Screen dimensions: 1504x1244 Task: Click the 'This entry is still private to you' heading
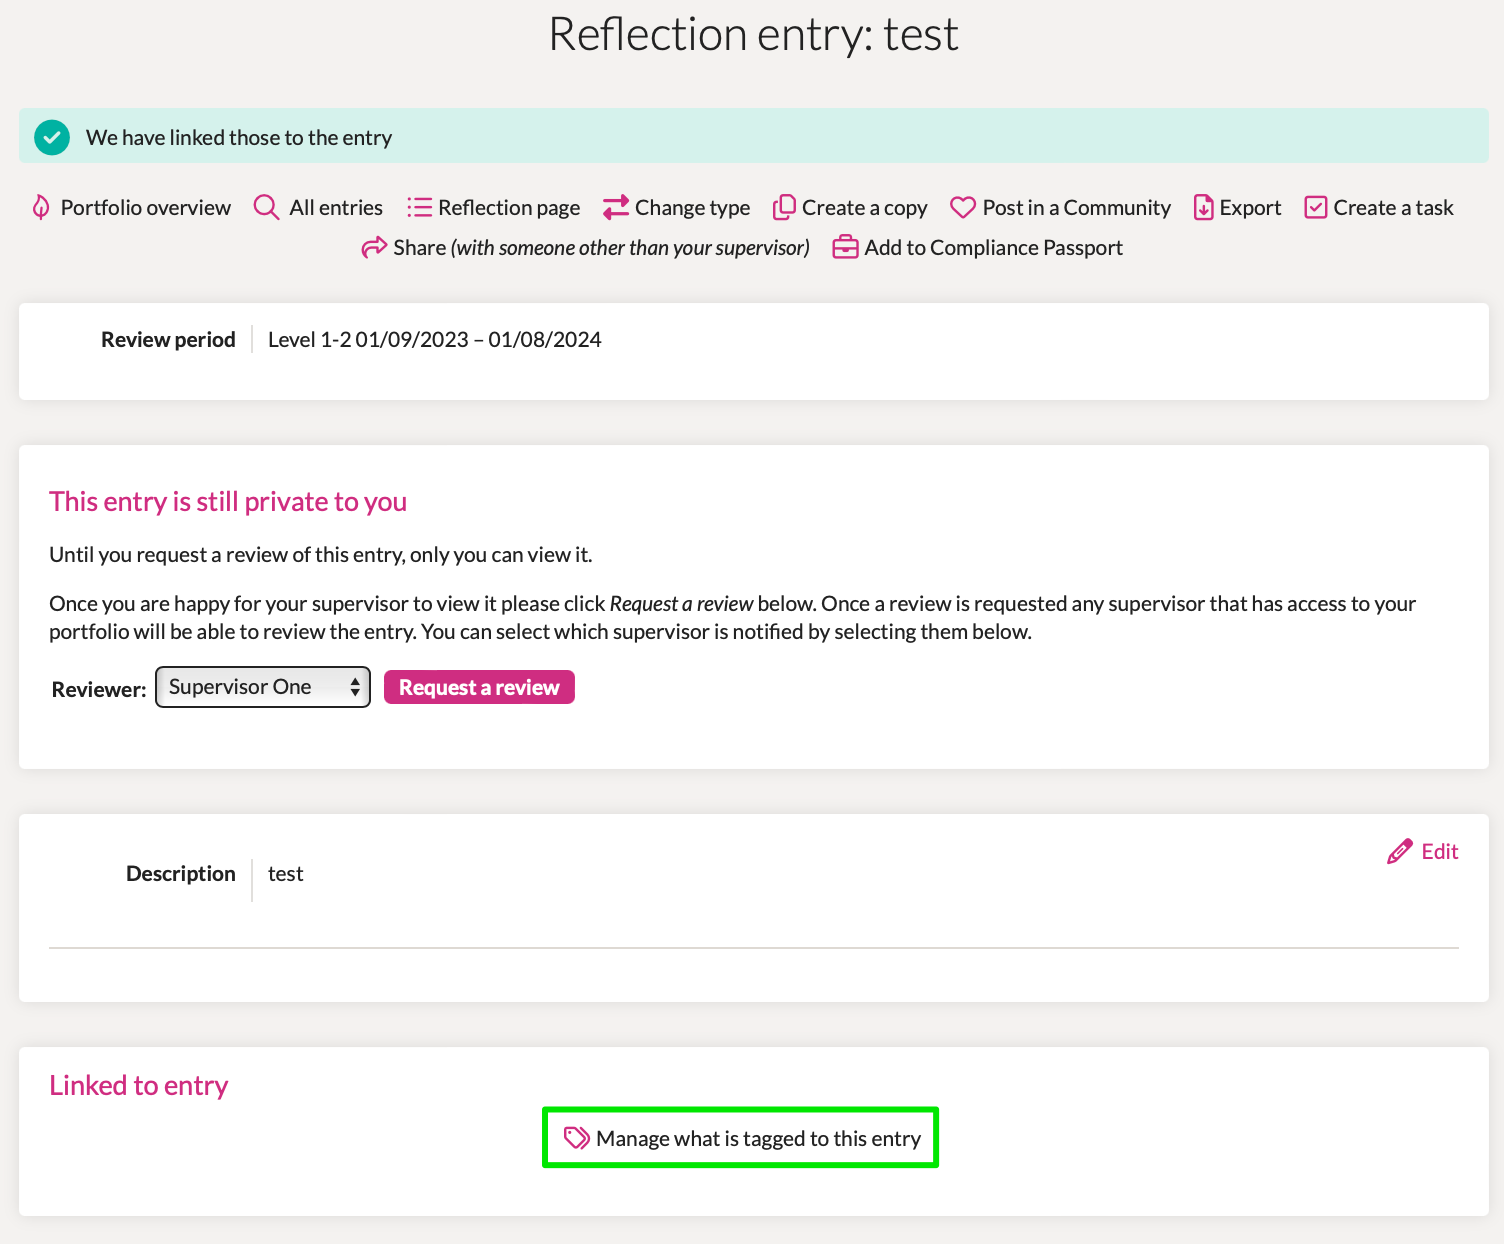pyautogui.click(x=228, y=501)
